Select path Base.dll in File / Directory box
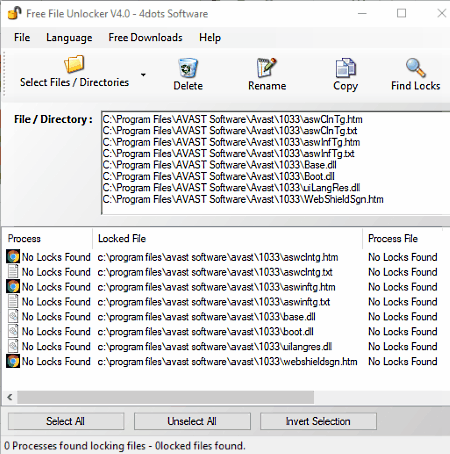The width and height of the screenshot is (450, 454). (219, 165)
